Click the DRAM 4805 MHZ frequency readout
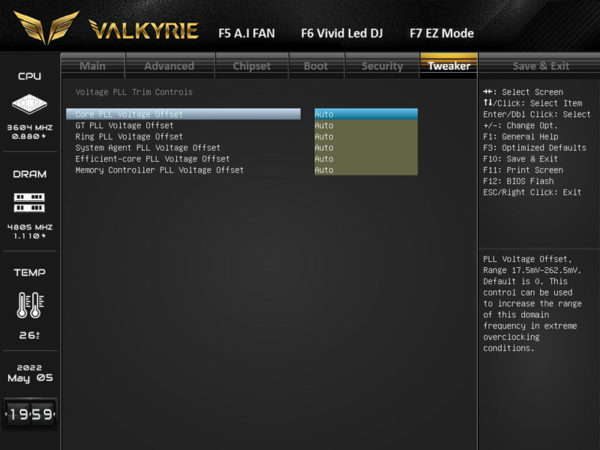Viewport: 600px width, 450px height. 30,227
